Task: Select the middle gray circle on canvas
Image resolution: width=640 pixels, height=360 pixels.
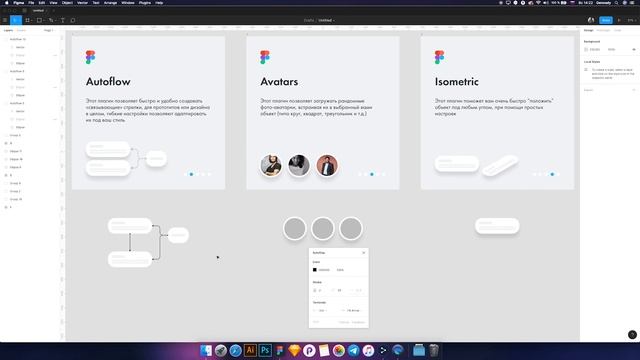Action: tap(322, 228)
